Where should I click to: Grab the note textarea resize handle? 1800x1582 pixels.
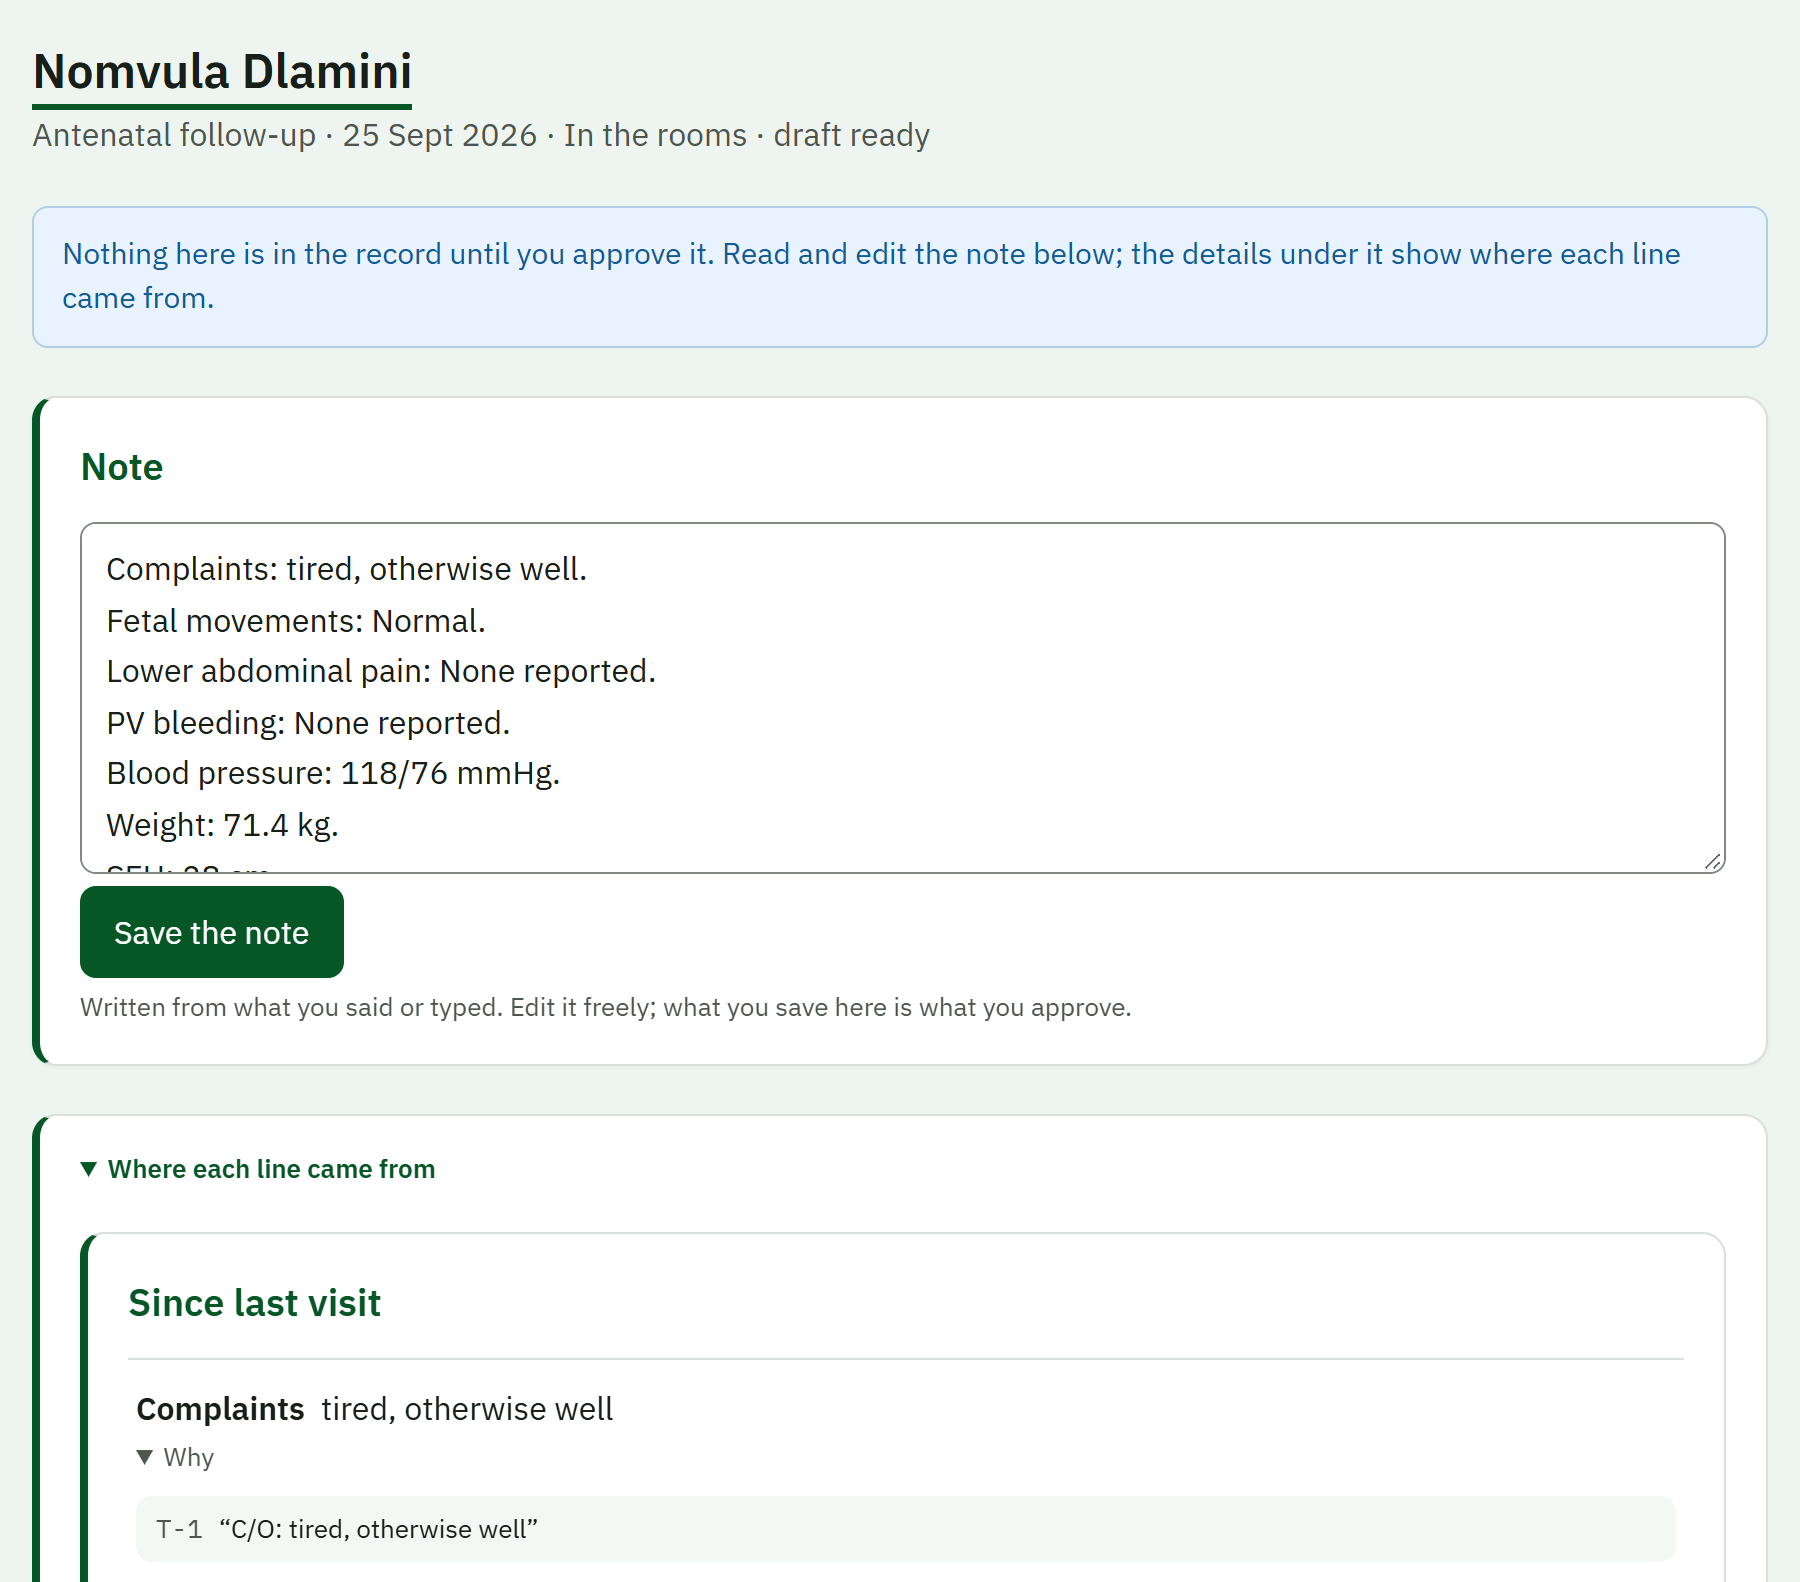(x=1713, y=861)
